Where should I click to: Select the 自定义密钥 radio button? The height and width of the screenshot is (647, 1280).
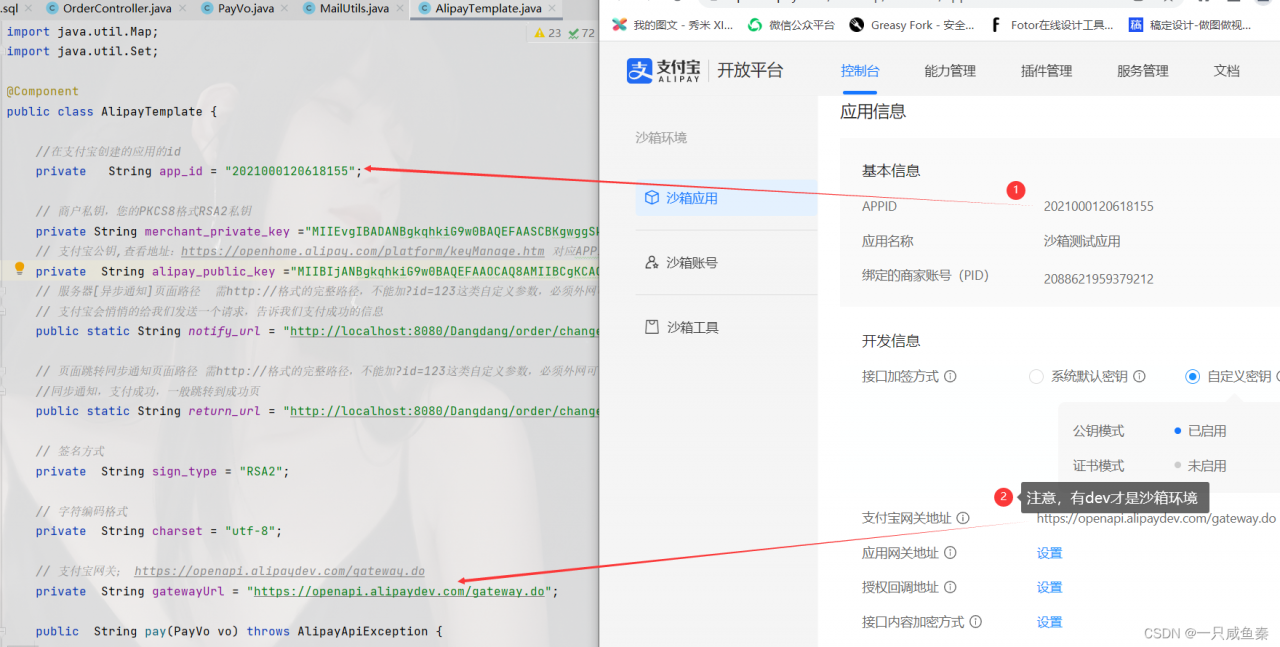coord(1192,377)
